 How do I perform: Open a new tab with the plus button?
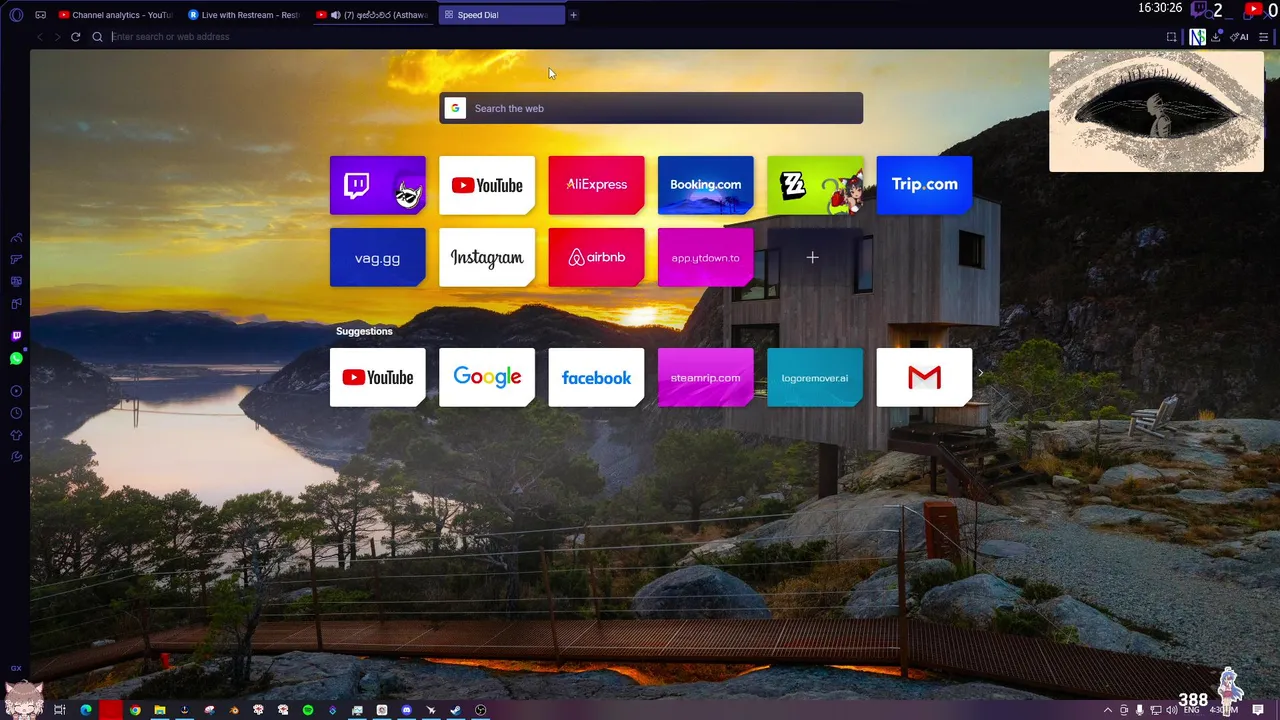(x=573, y=15)
